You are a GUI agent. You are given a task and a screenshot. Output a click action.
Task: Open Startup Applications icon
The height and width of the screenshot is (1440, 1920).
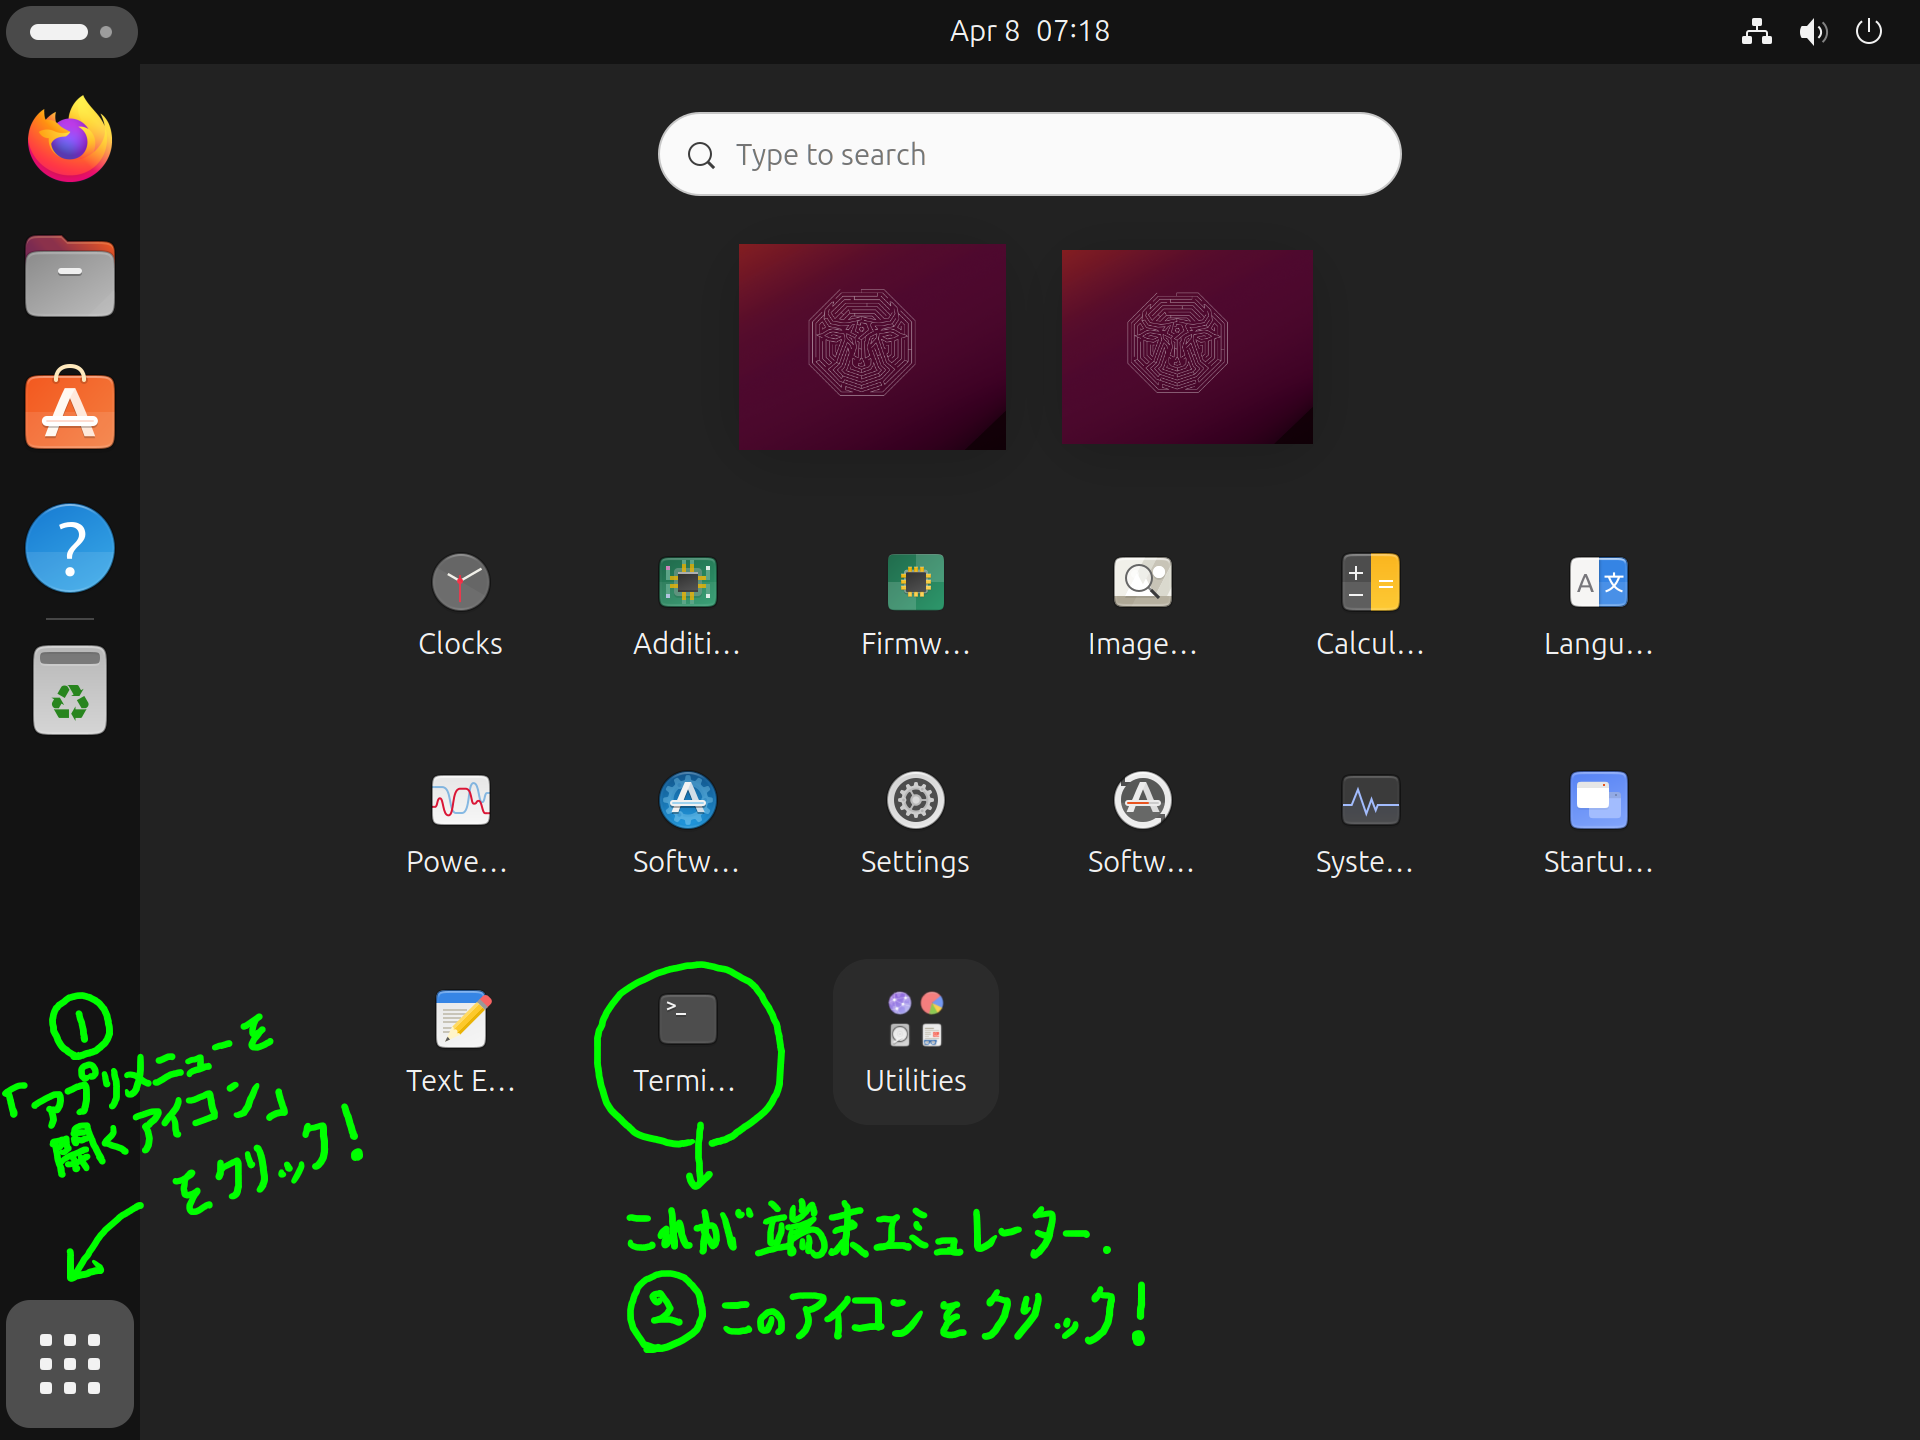click(x=1598, y=800)
